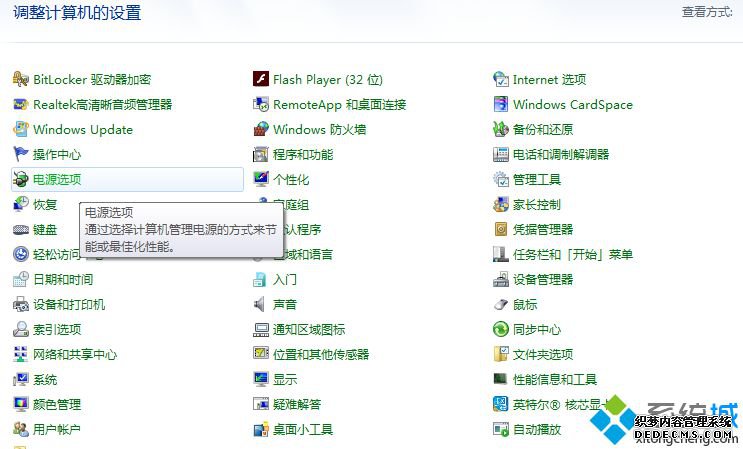Open the 网络和共享中心 icon
The image size is (743, 449).
21,354
